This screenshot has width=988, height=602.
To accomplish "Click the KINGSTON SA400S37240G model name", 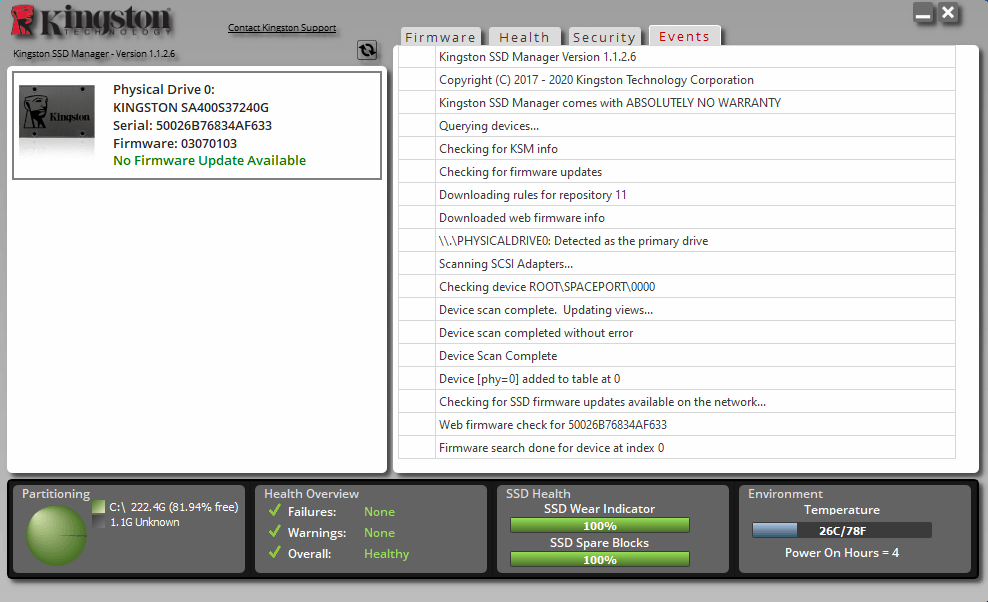I will [x=191, y=108].
